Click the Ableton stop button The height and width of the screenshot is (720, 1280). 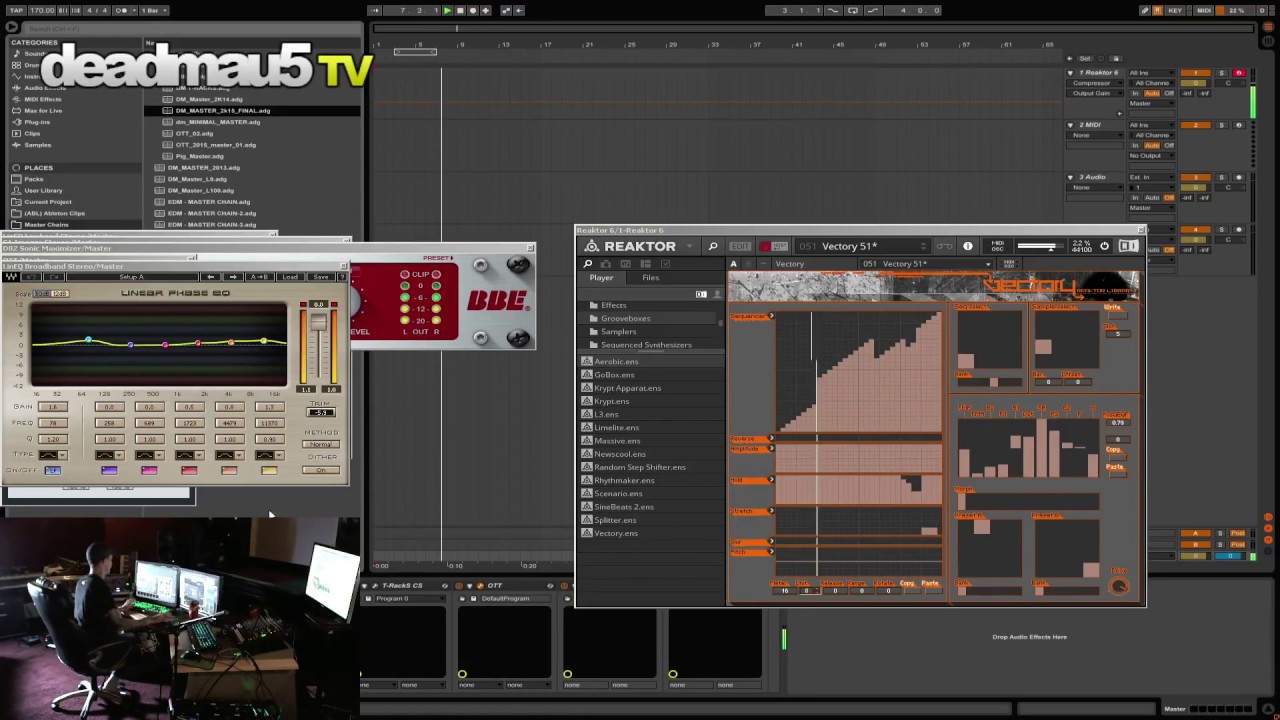tap(459, 10)
